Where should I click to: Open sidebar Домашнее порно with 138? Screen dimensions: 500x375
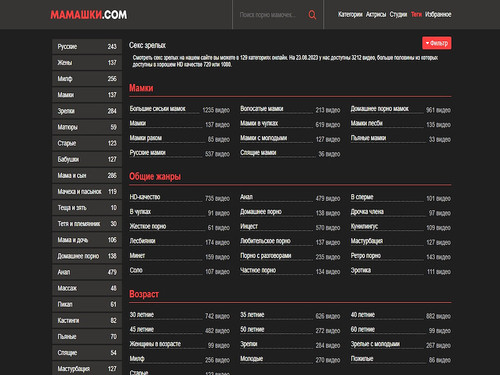[87, 256]
